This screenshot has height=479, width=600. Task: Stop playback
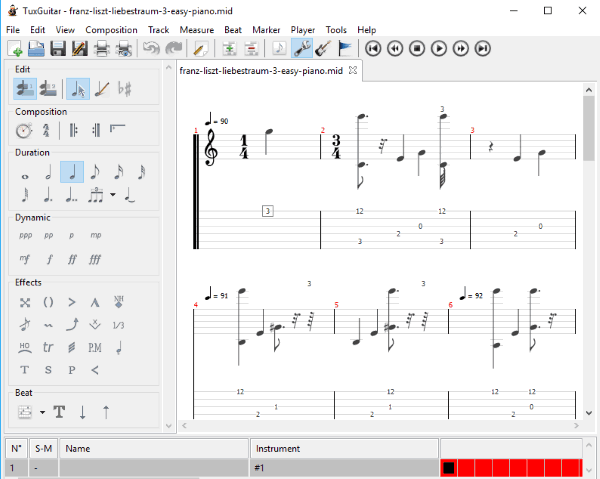[417, 49]
